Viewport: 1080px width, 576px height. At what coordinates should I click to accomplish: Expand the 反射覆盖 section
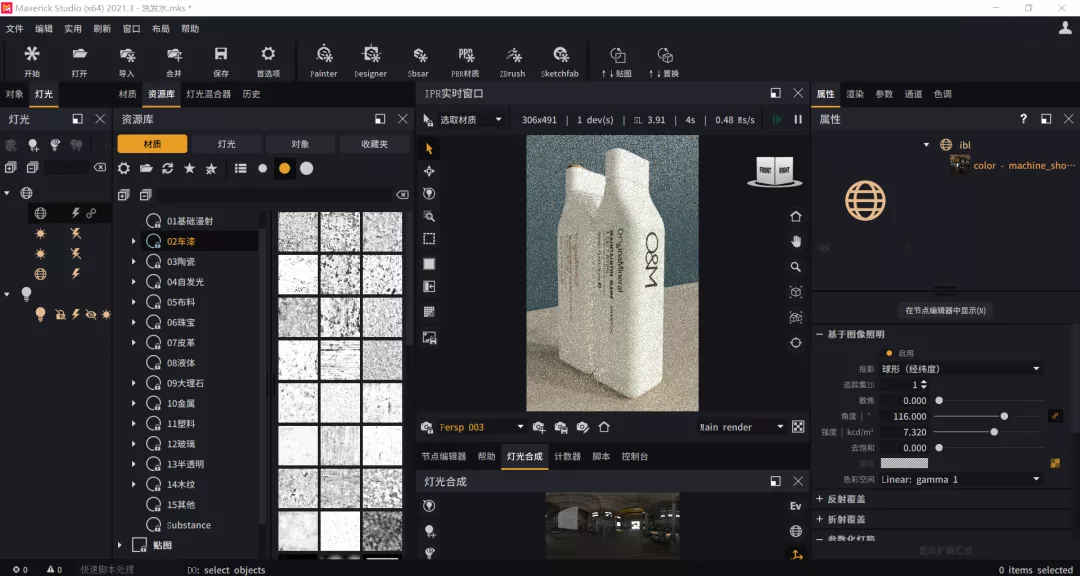[820, 499]
